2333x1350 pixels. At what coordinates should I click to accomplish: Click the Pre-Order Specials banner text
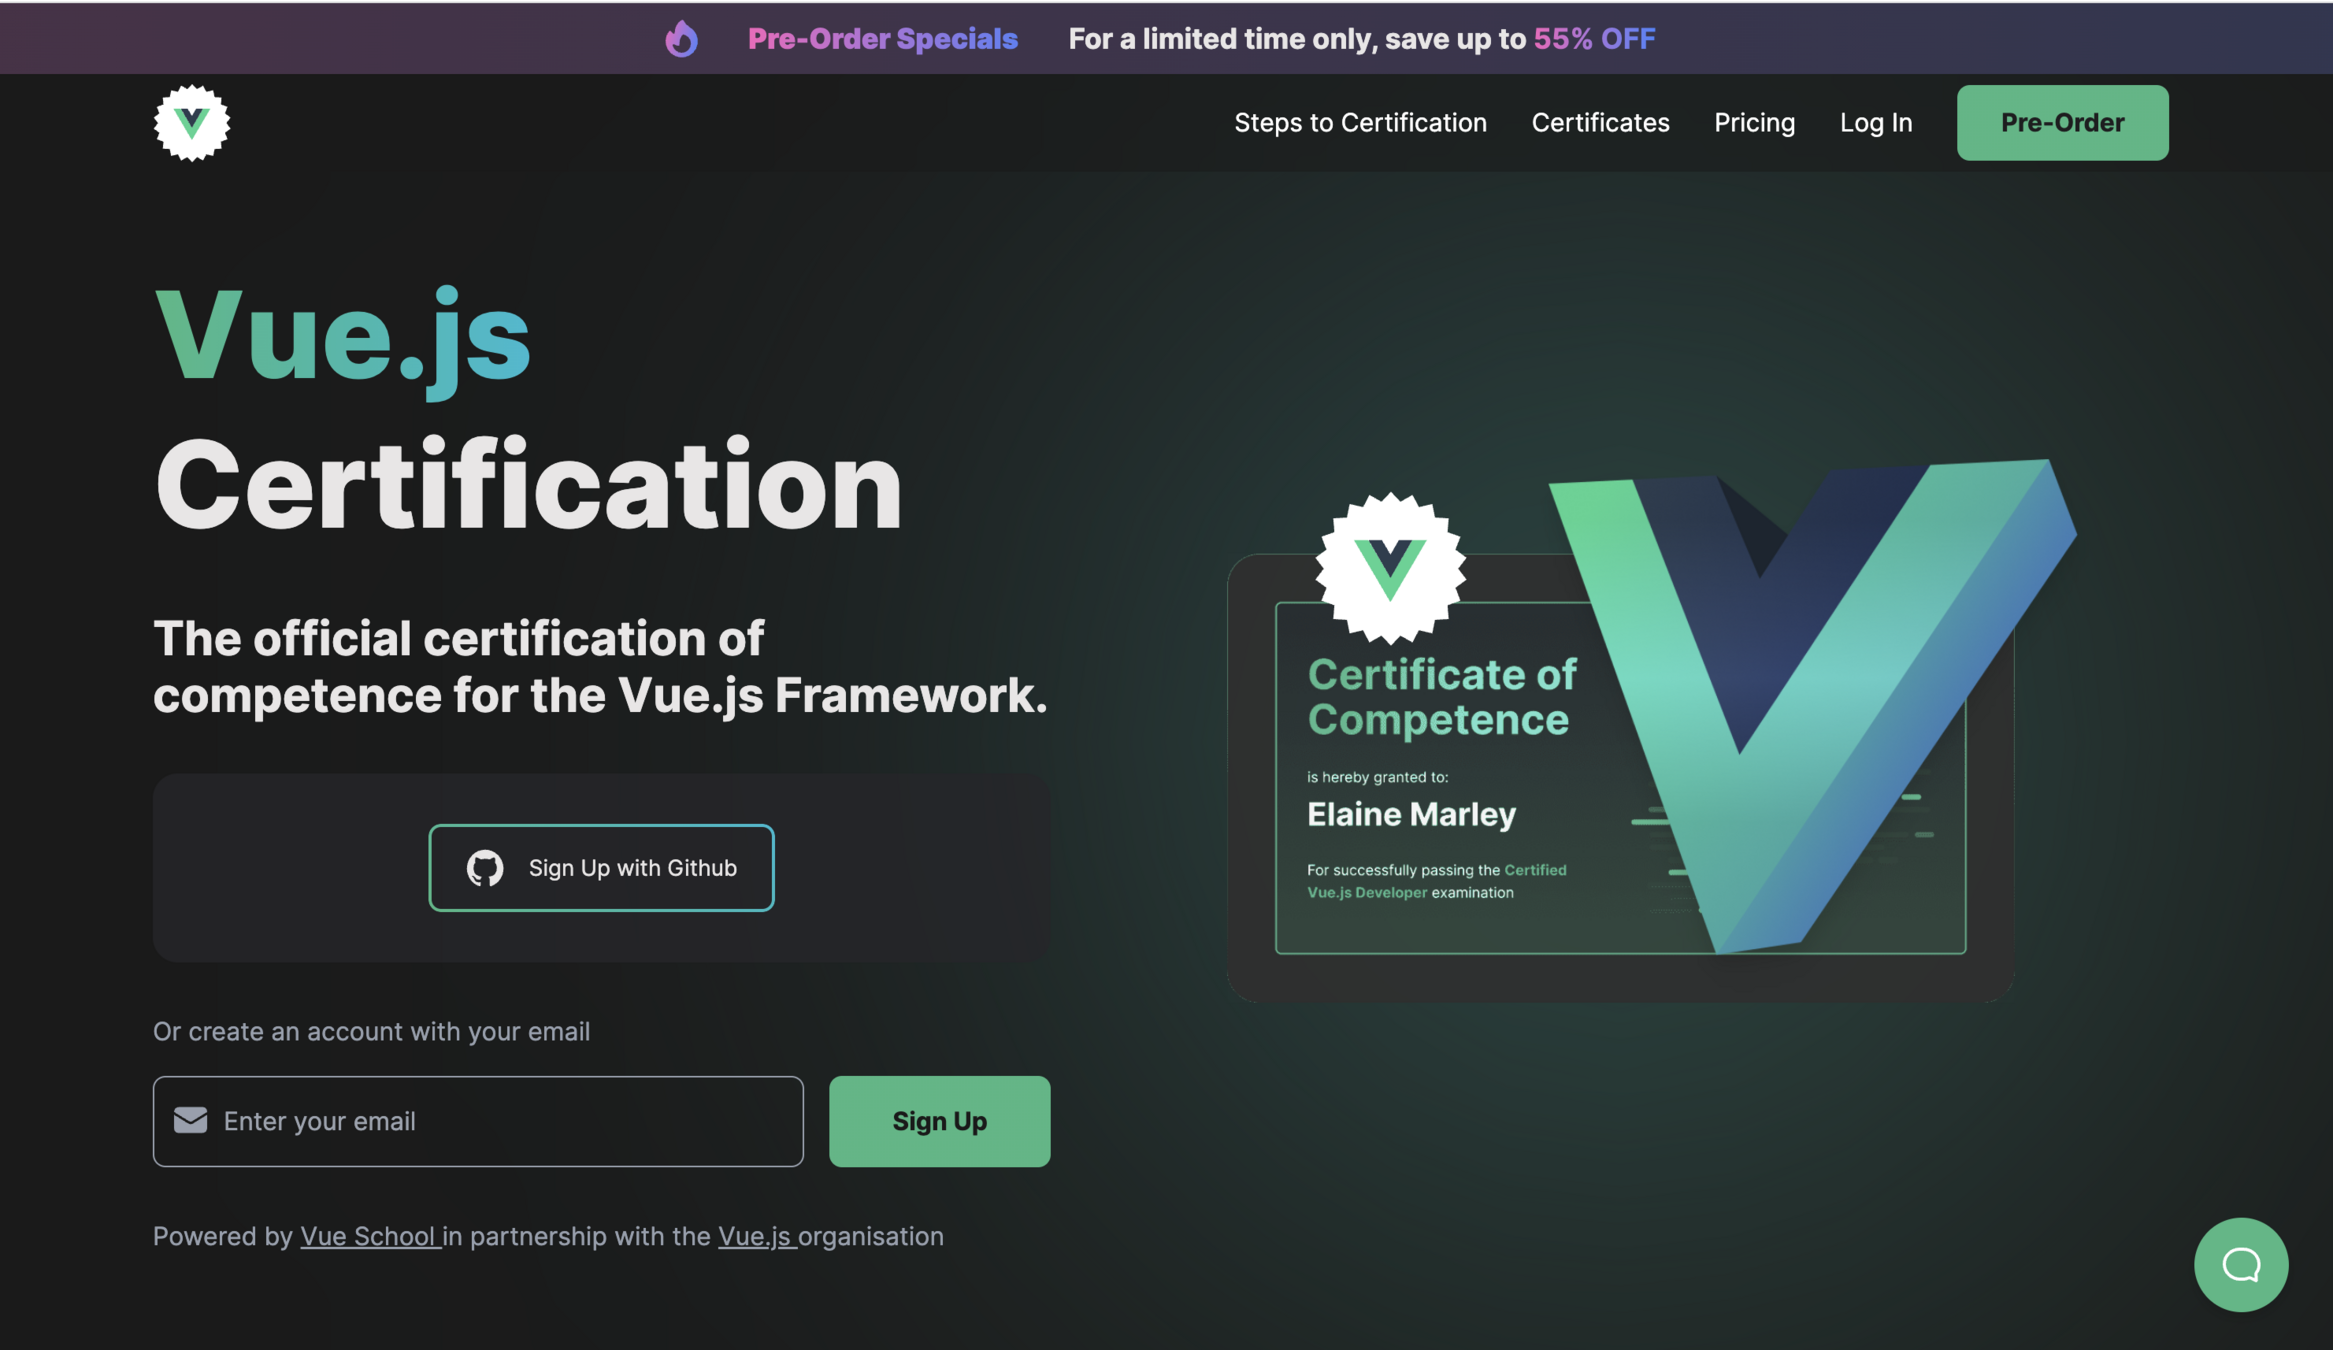pos(882,39)
